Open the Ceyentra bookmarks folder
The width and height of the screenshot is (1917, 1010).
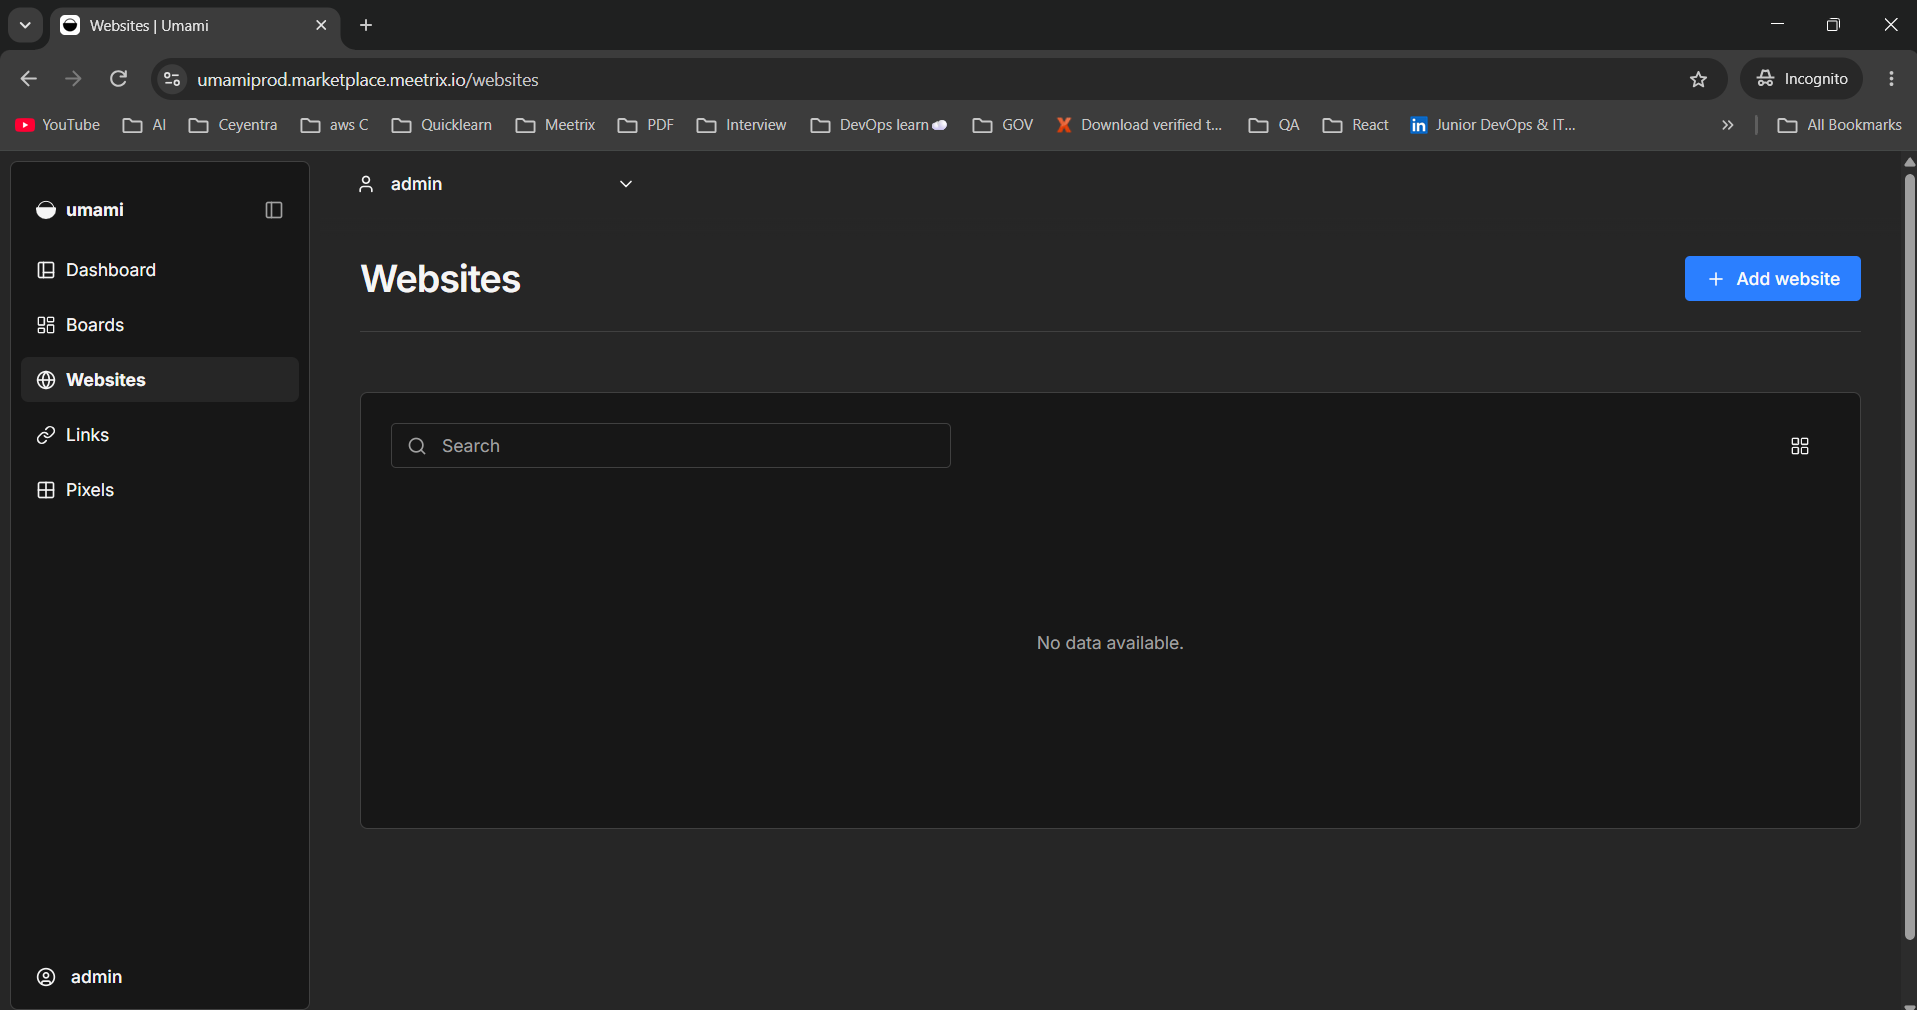click(233, 125)
